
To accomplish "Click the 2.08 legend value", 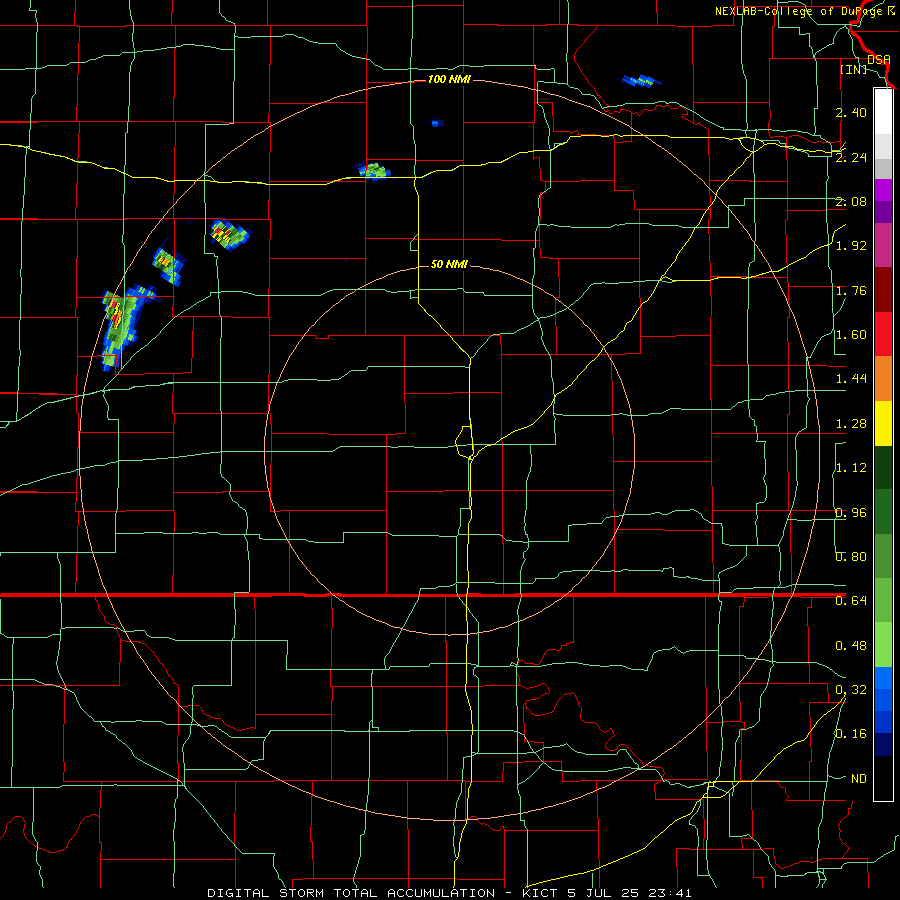I will (x=851, y=201).
